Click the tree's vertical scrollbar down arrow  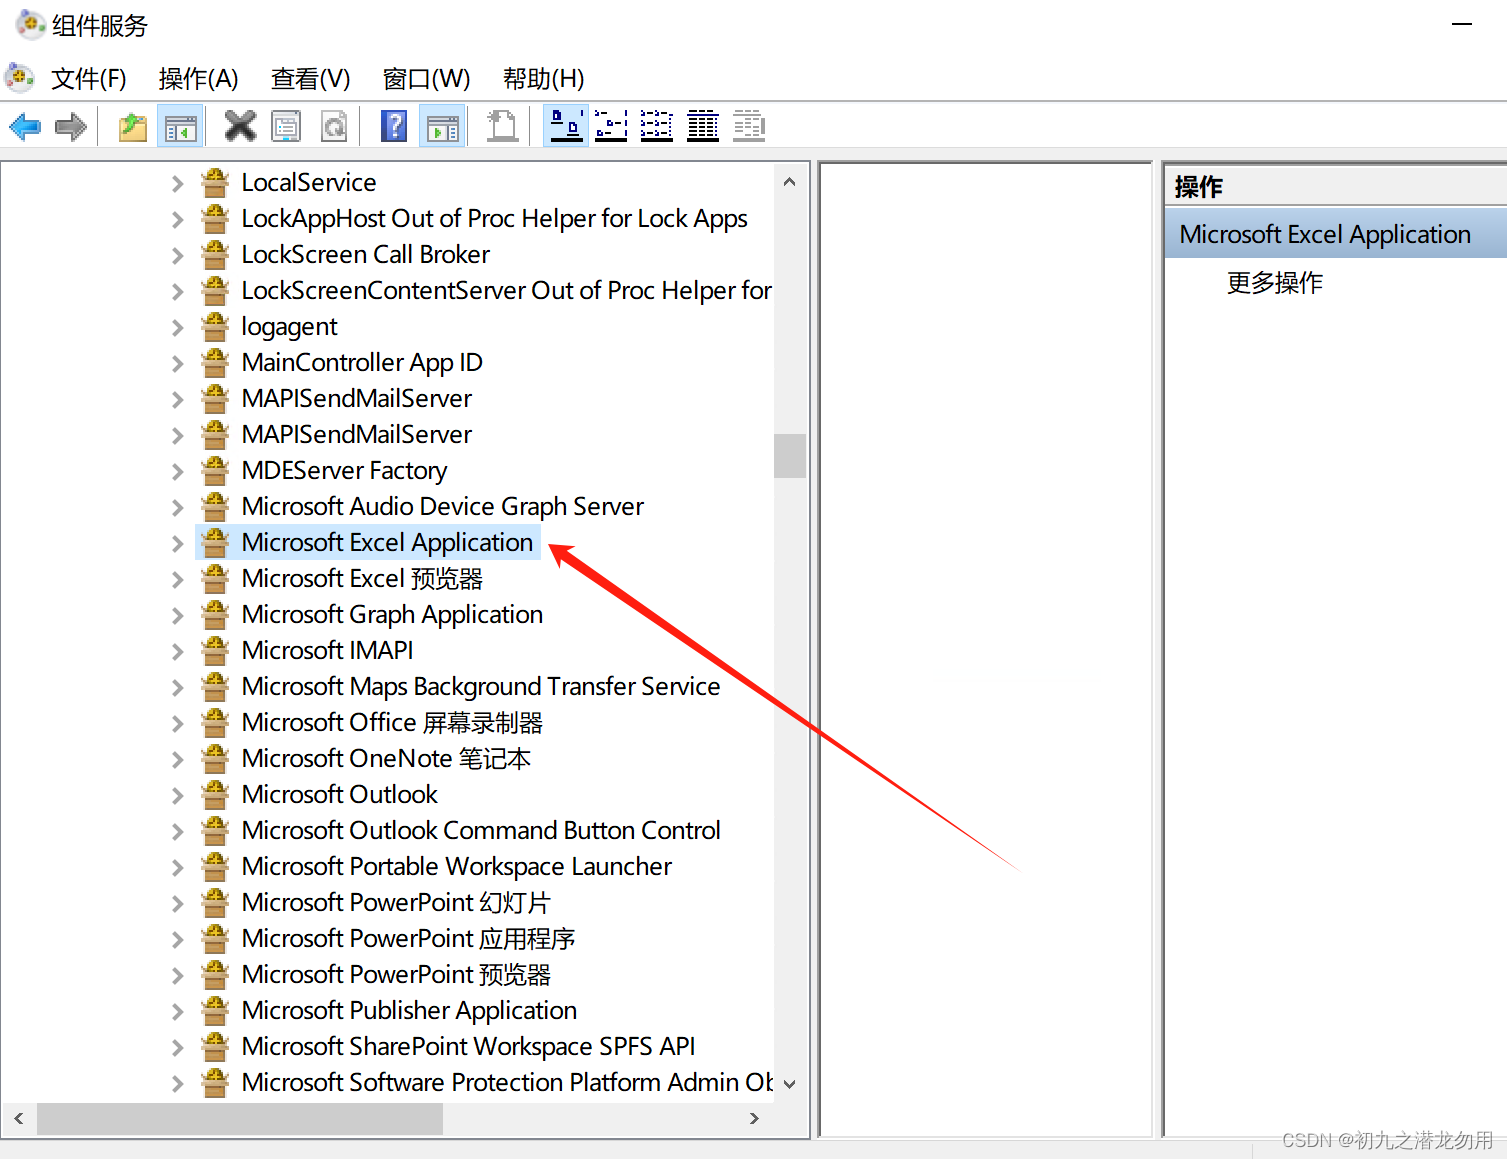click(x=790, y=1084)
